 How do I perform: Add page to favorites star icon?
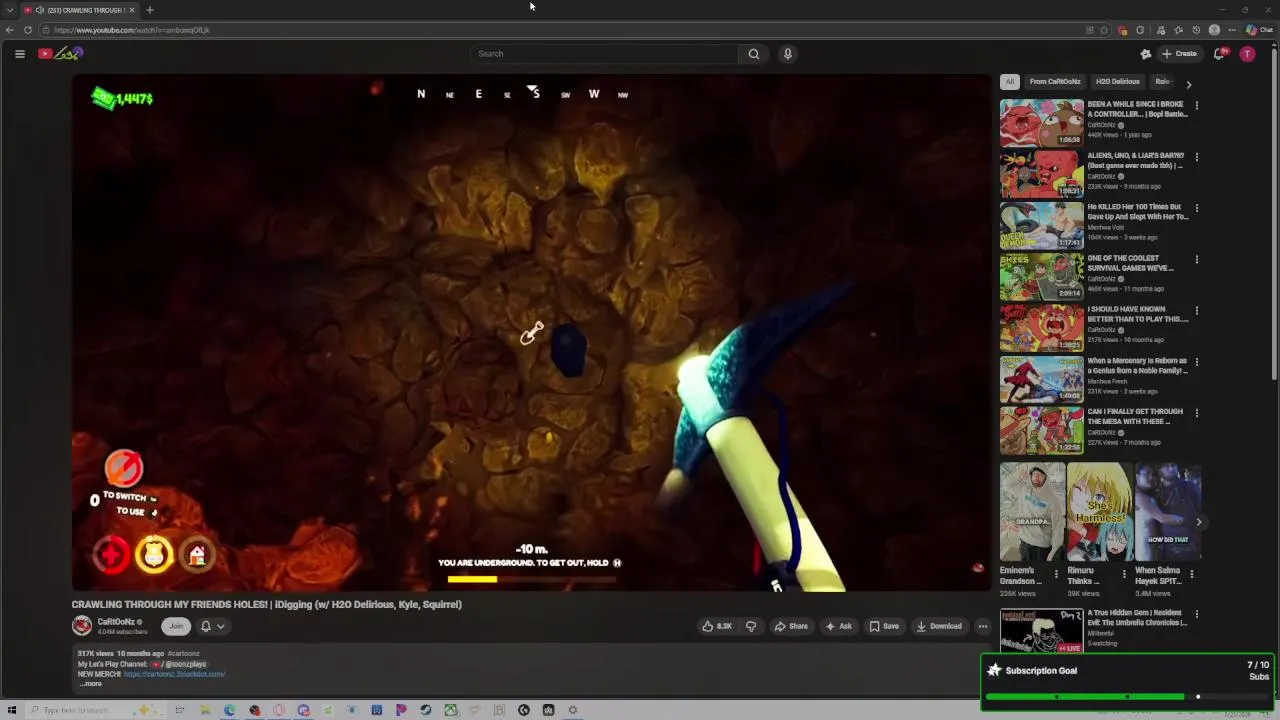click(x=1104, y=30)
